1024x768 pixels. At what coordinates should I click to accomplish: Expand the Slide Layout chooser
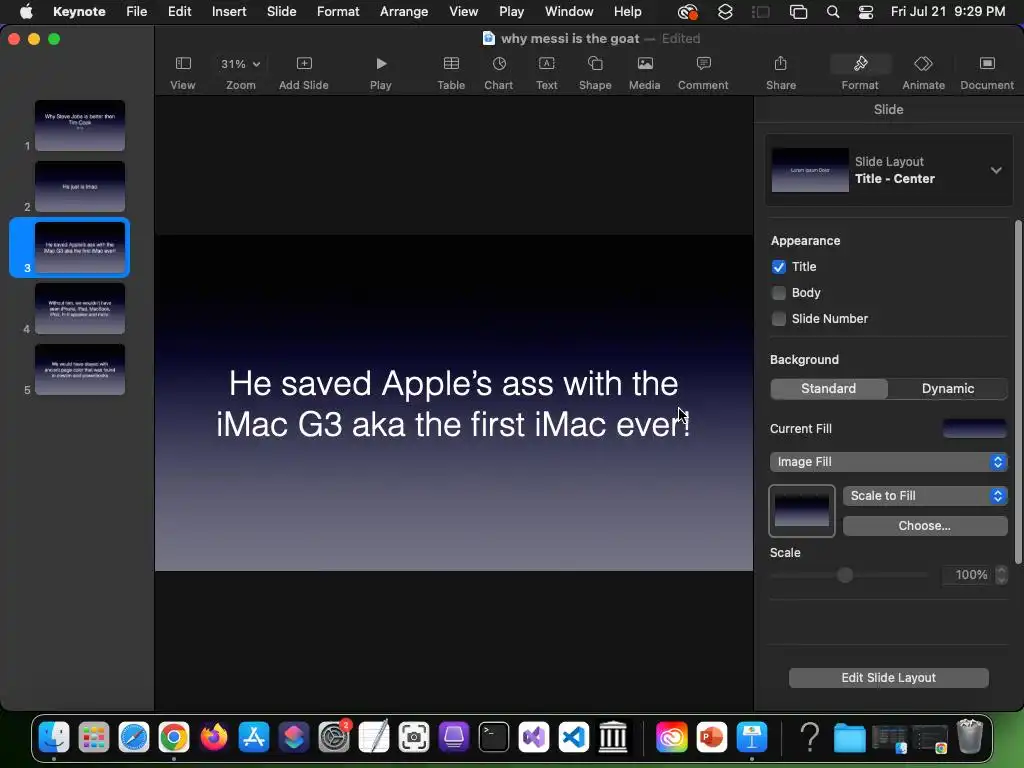coord(995,170)
